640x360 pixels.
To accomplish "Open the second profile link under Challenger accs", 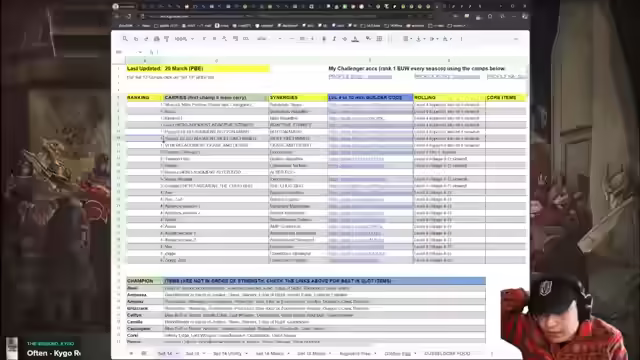I will coord(447,76).
